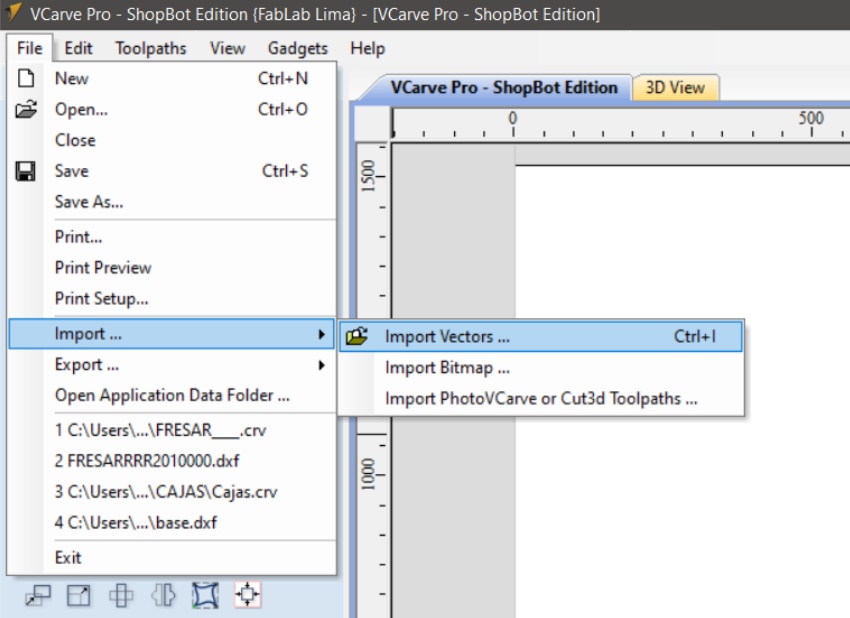
Task: Open recent file FRESARRRR2010000.dxf
Action: coord(172,461)
